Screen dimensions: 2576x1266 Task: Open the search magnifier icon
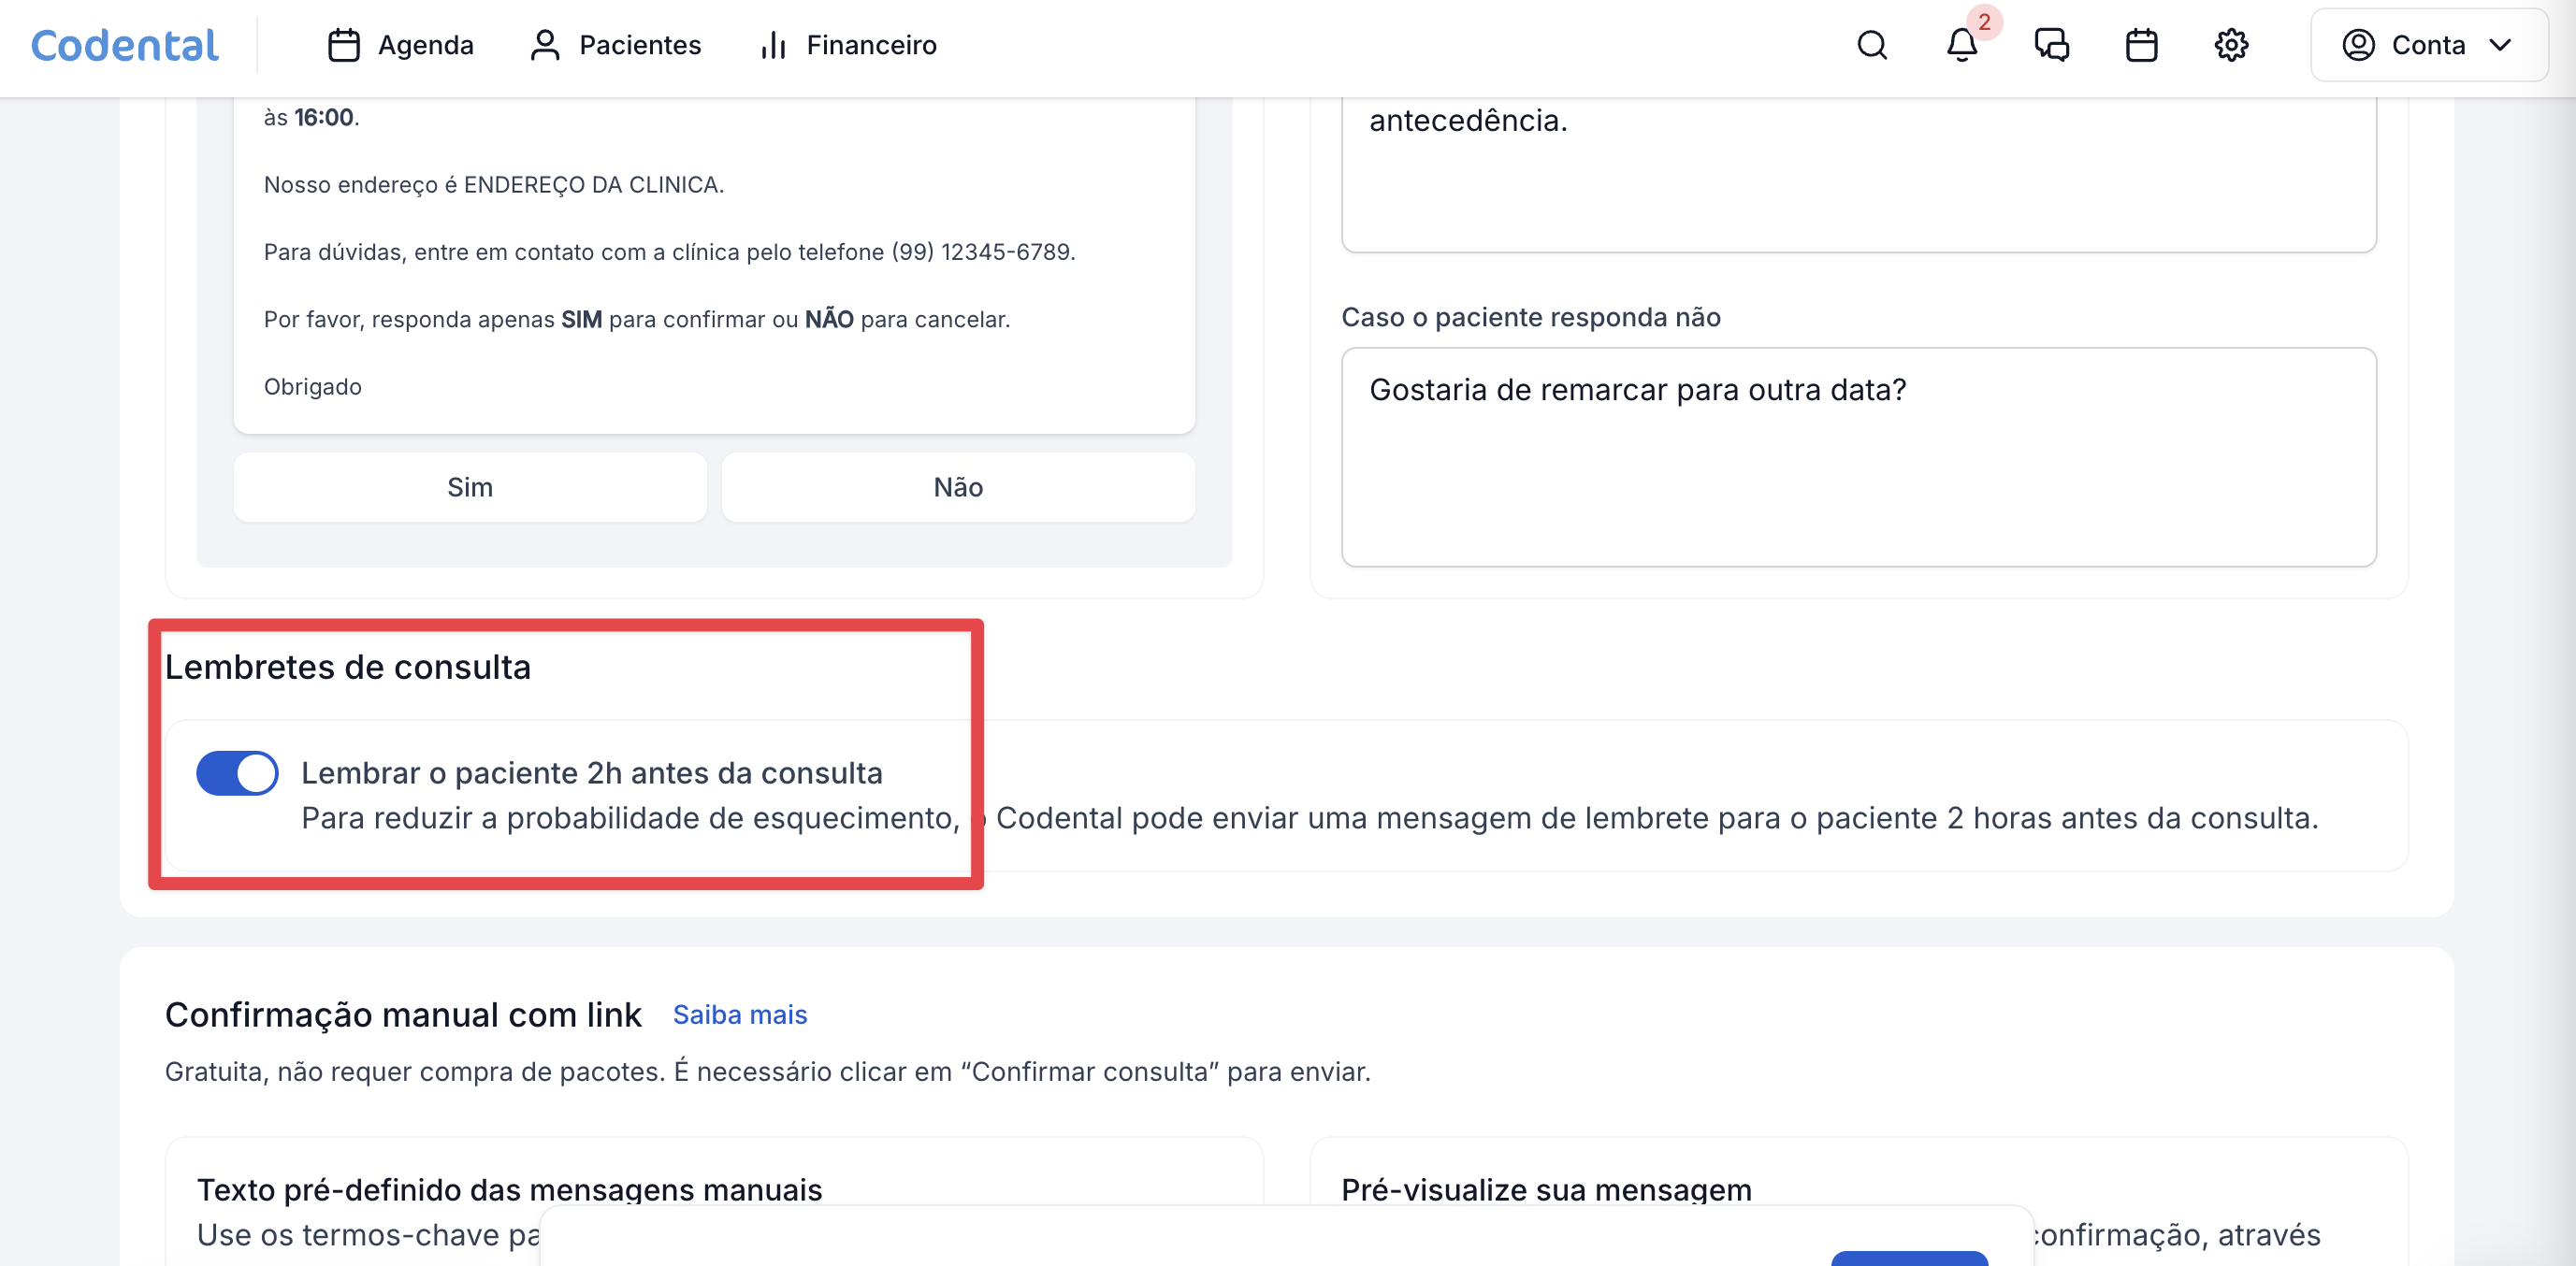click(1872, 45)
